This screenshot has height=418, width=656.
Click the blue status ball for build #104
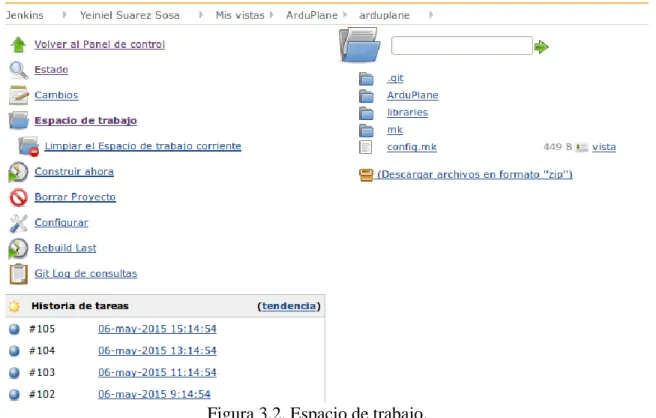pyautogui.click(x=14, y=351)
